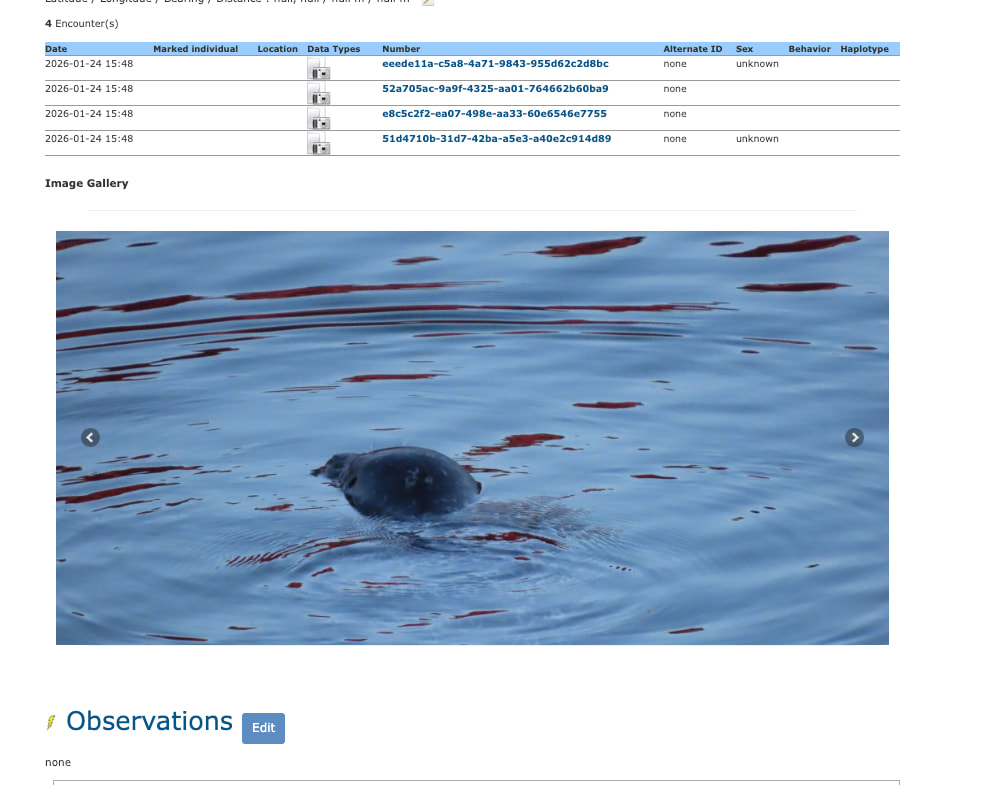
Task: Click the camera icon for encounter 52a705ac
Action: pyautogui.click(x=320, y=96)
